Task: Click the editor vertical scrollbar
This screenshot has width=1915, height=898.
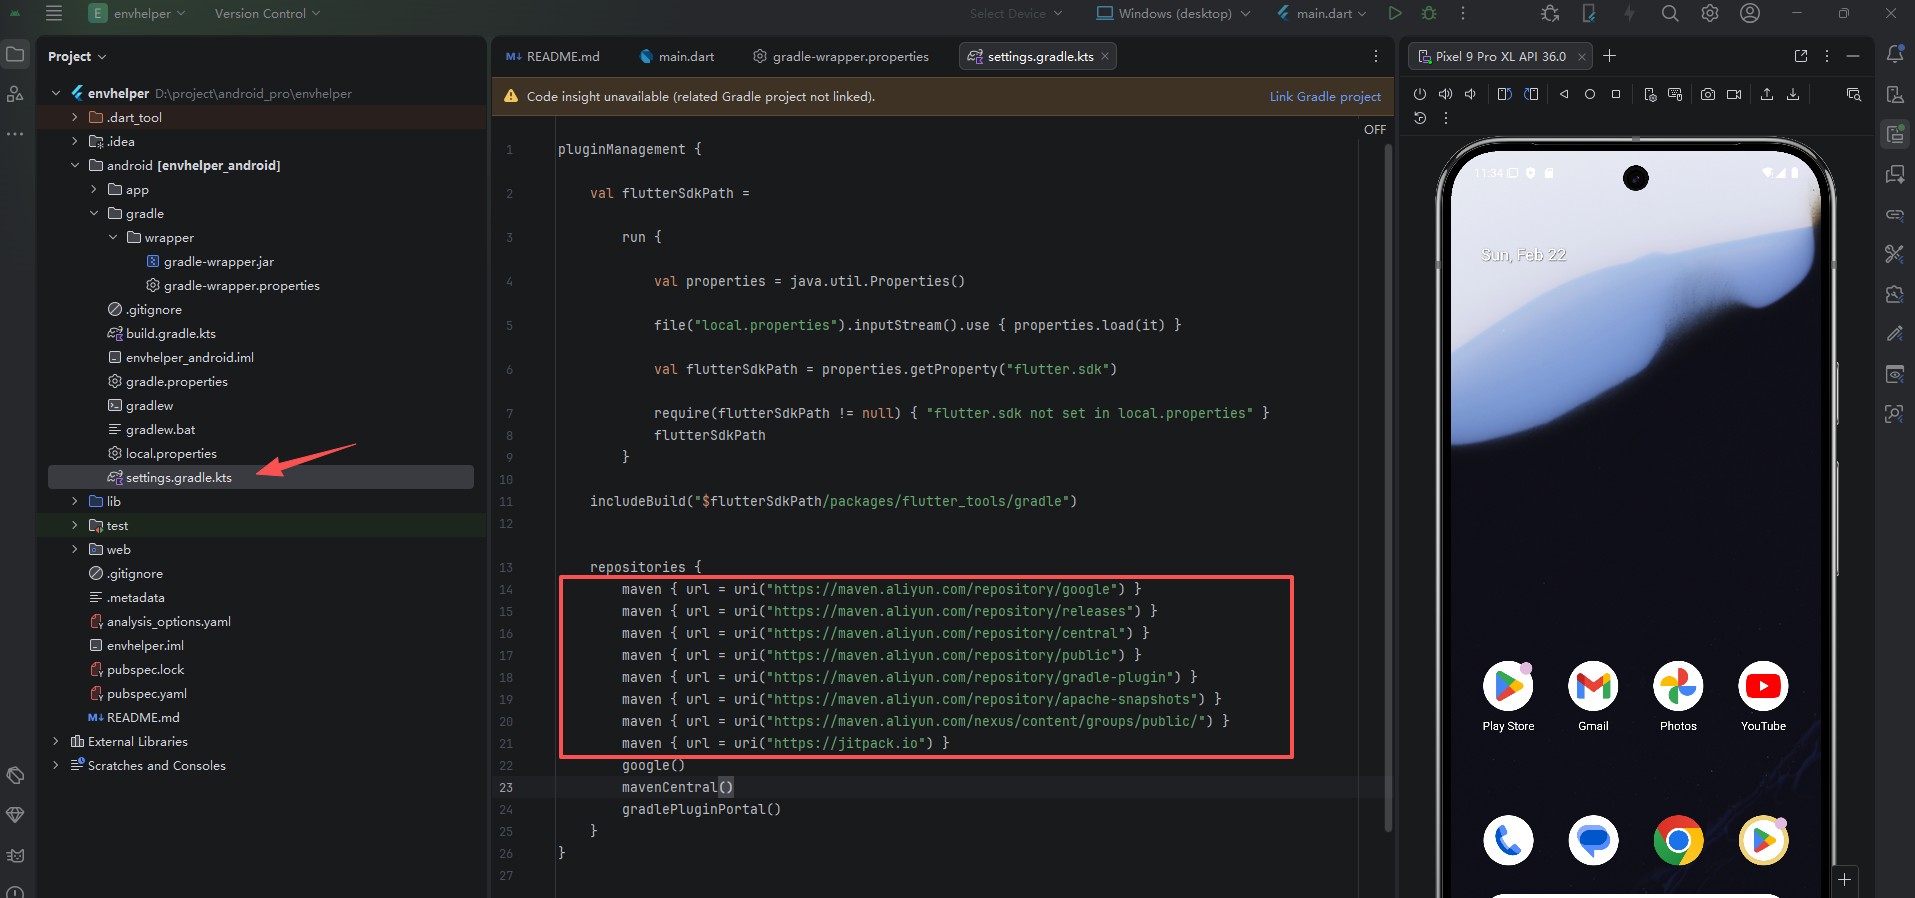Action: (x=1388, y=488)
